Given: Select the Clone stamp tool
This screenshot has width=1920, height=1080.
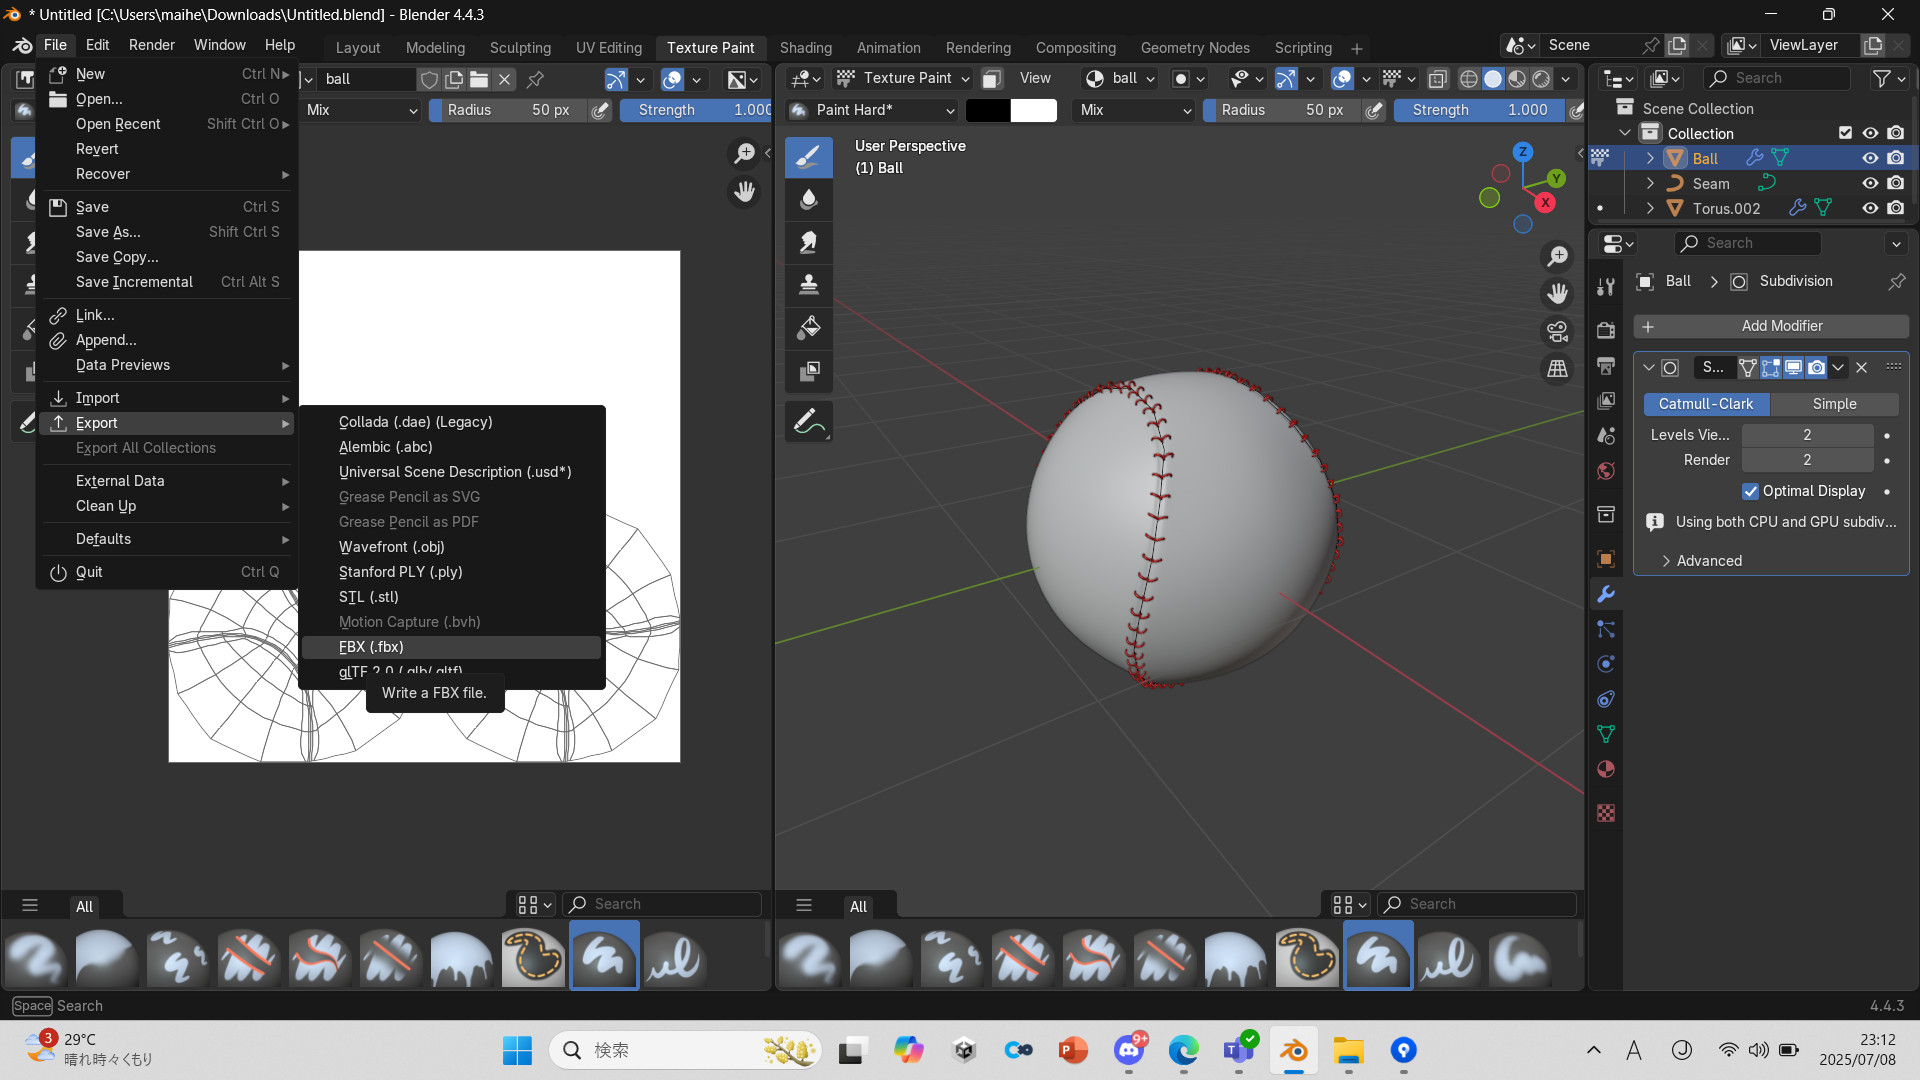Looking at the screenshot, I should [809, 284].
